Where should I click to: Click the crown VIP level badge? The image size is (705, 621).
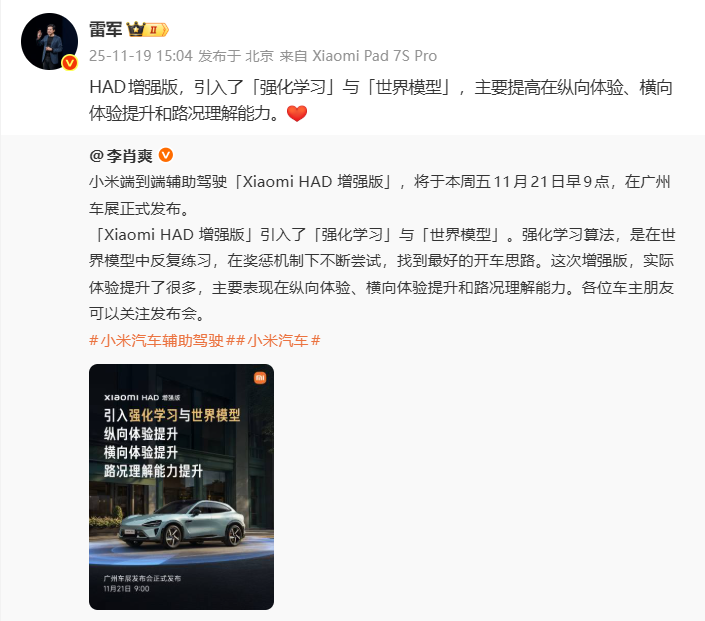point(148,30)
